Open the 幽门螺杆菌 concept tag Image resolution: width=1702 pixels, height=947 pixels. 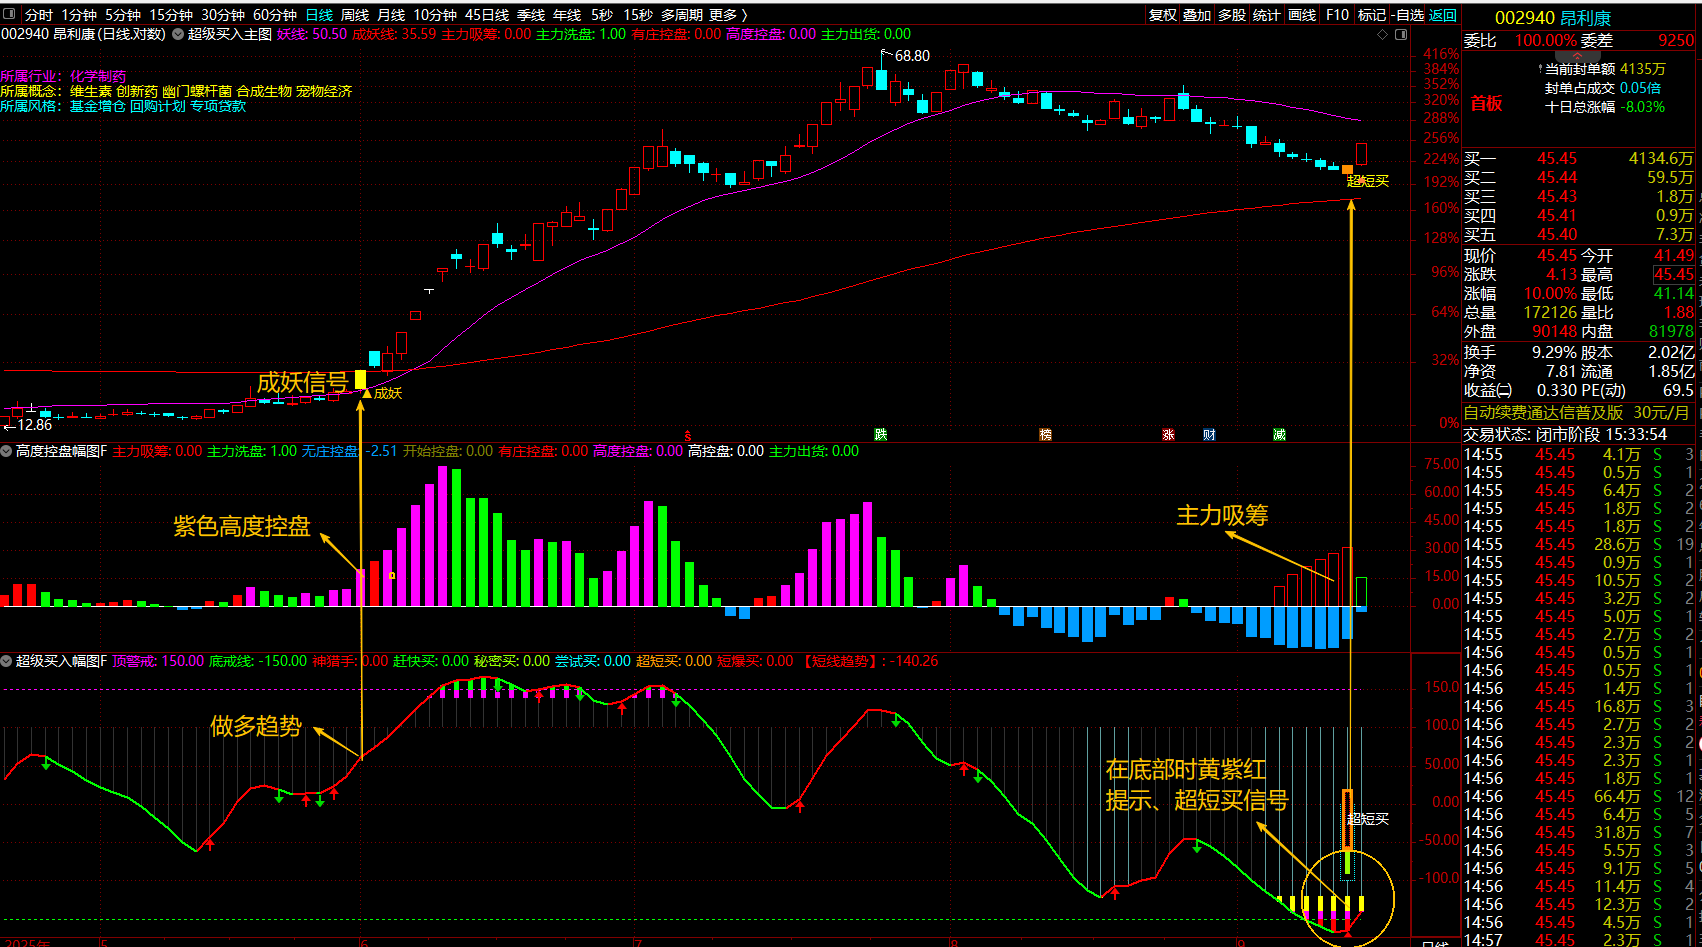point(197,91)
